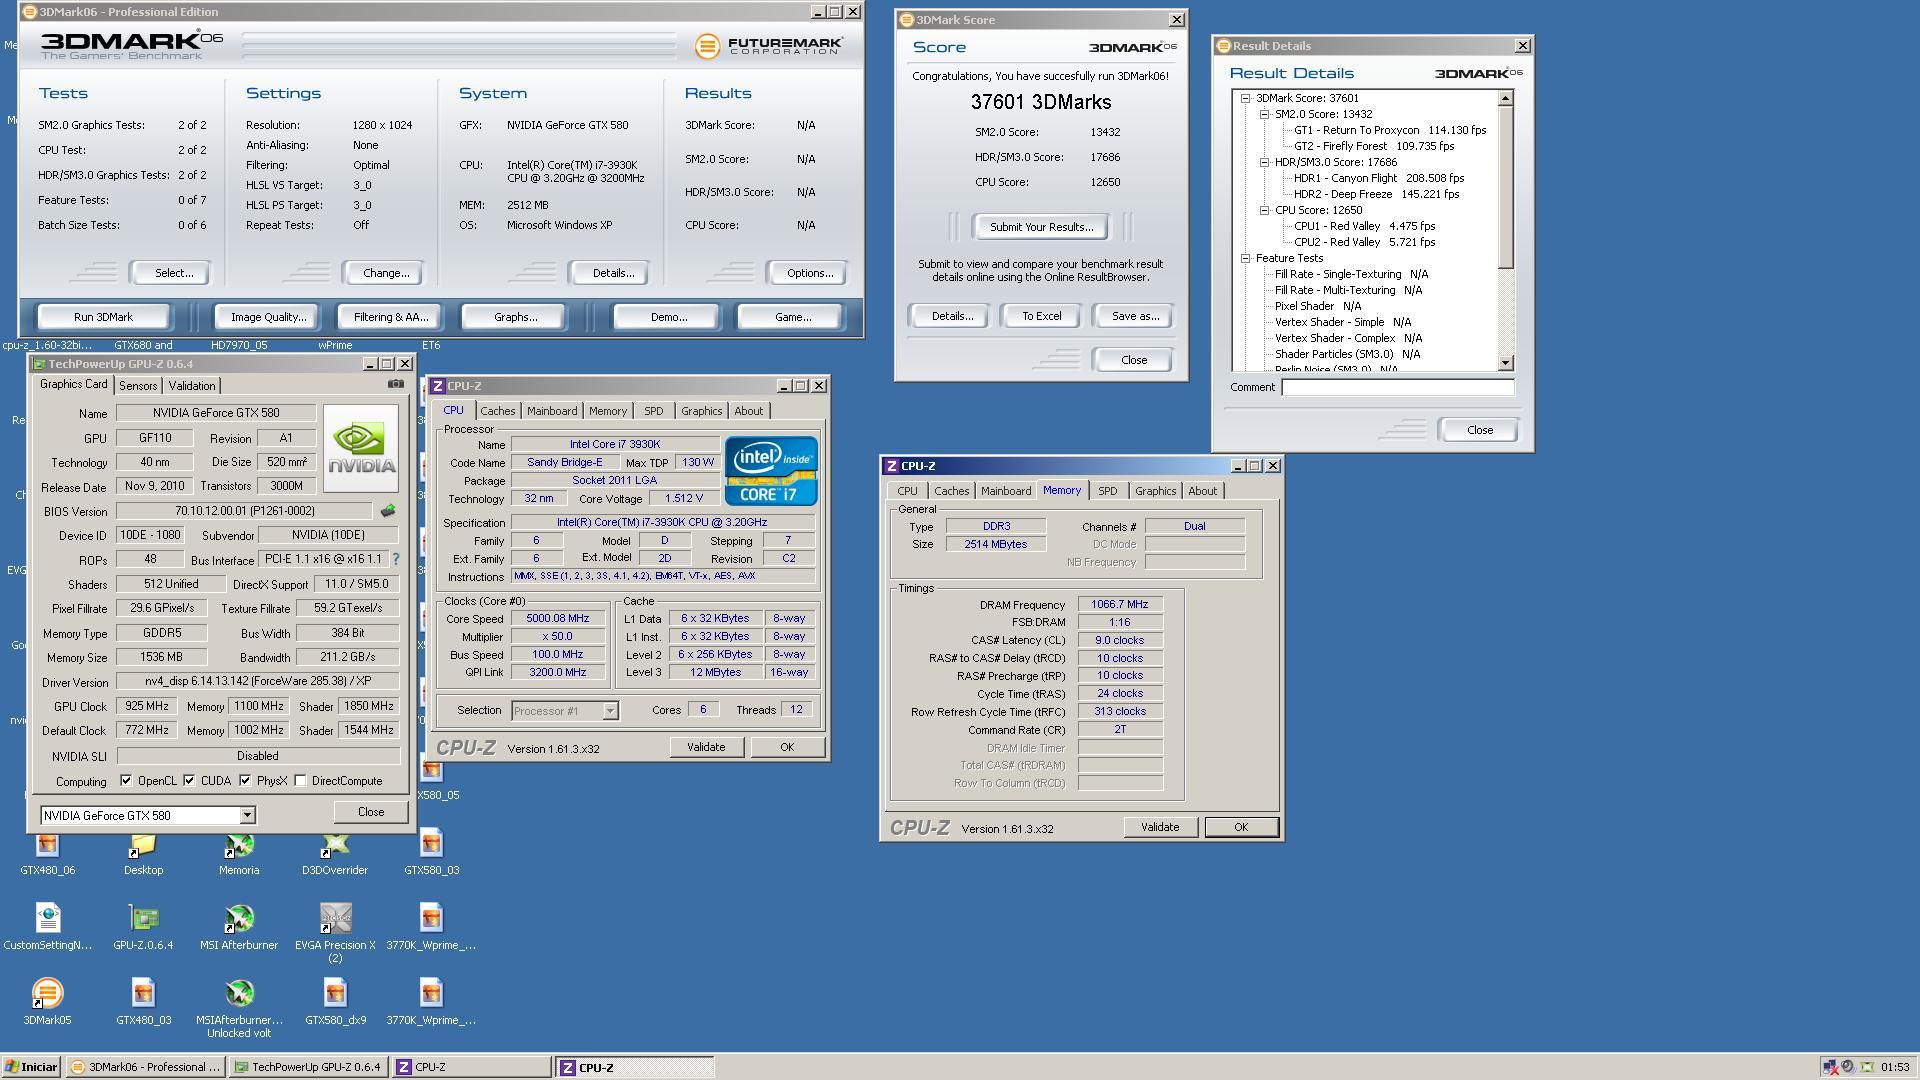Launch the Memoria desktop shortcut

click(x=239, y=853)
